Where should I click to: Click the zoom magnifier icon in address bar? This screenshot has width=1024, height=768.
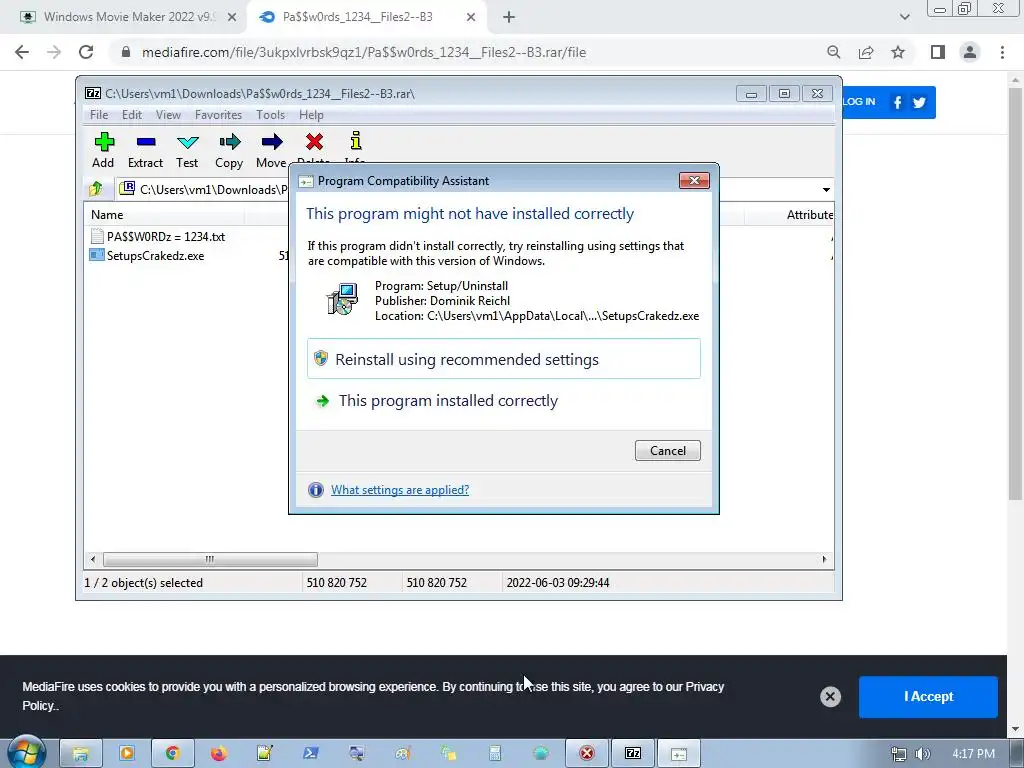[833, 52]
